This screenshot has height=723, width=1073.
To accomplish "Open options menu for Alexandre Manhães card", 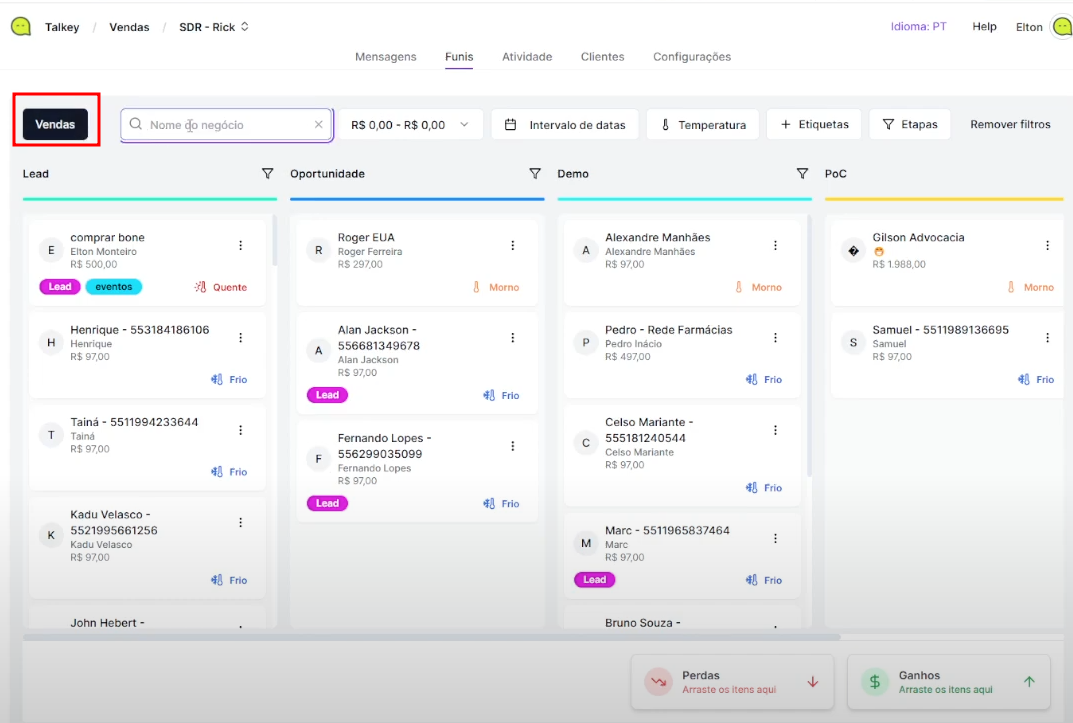I will coord(775,245).
